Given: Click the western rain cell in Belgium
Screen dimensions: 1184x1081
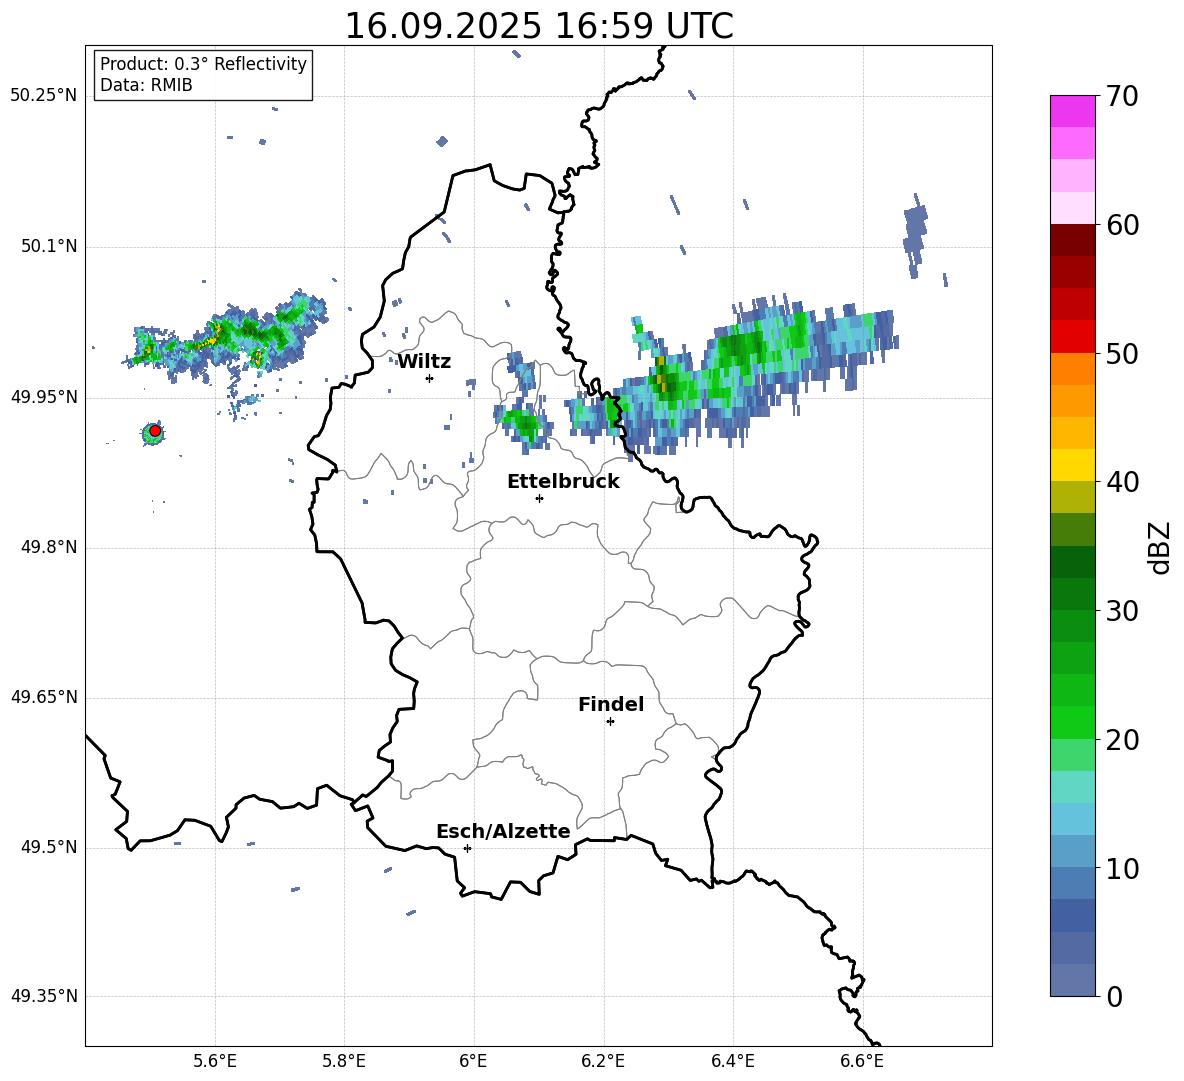Looking at the screenshot, I should point(227,336).
